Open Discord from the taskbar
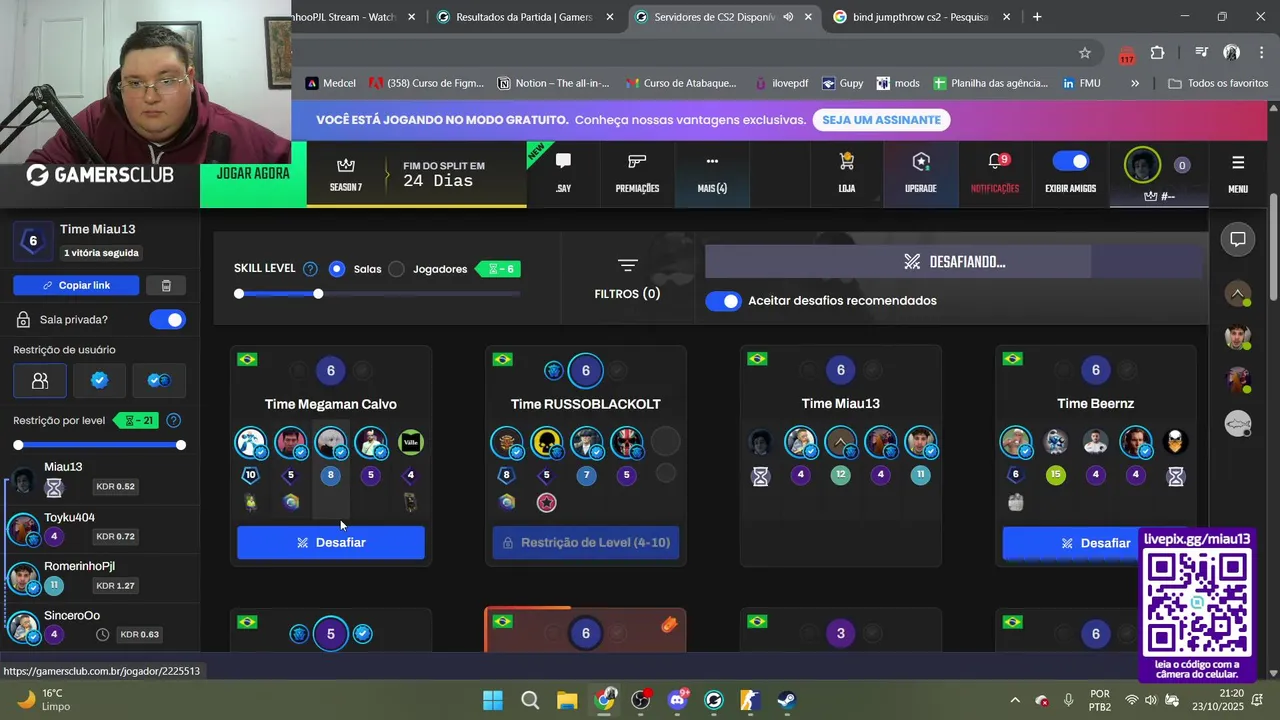 coord(677,700)
